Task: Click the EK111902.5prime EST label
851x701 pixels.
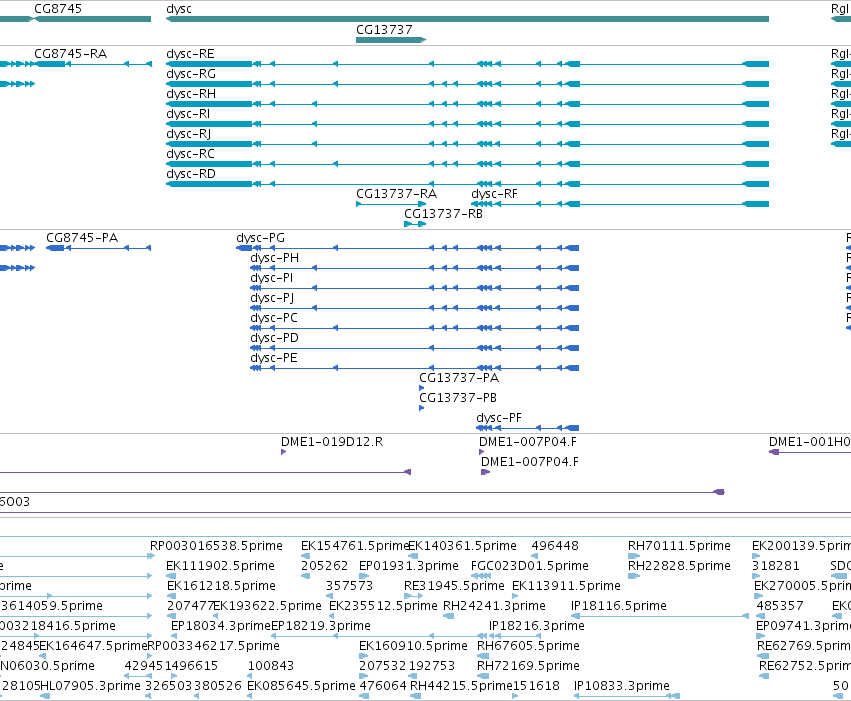Action: coord(220,566)
